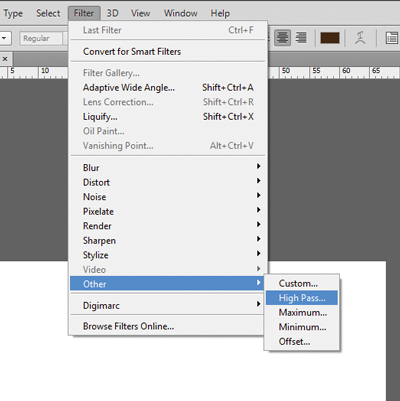400x401 pixels.
Task: Select the Other submenu entry
Action: click(167, 284)
